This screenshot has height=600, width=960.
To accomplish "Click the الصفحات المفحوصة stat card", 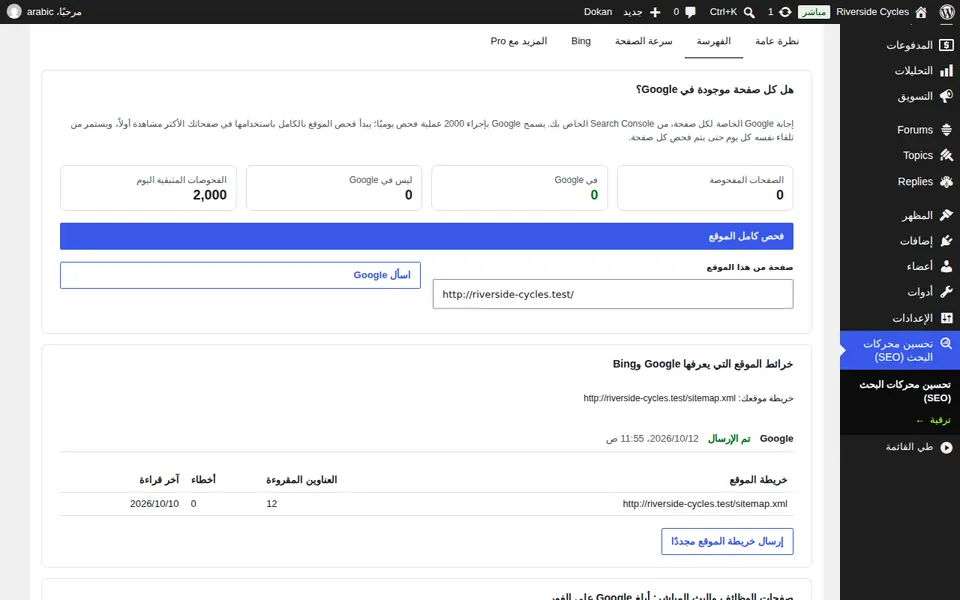I will coord(705,188).
